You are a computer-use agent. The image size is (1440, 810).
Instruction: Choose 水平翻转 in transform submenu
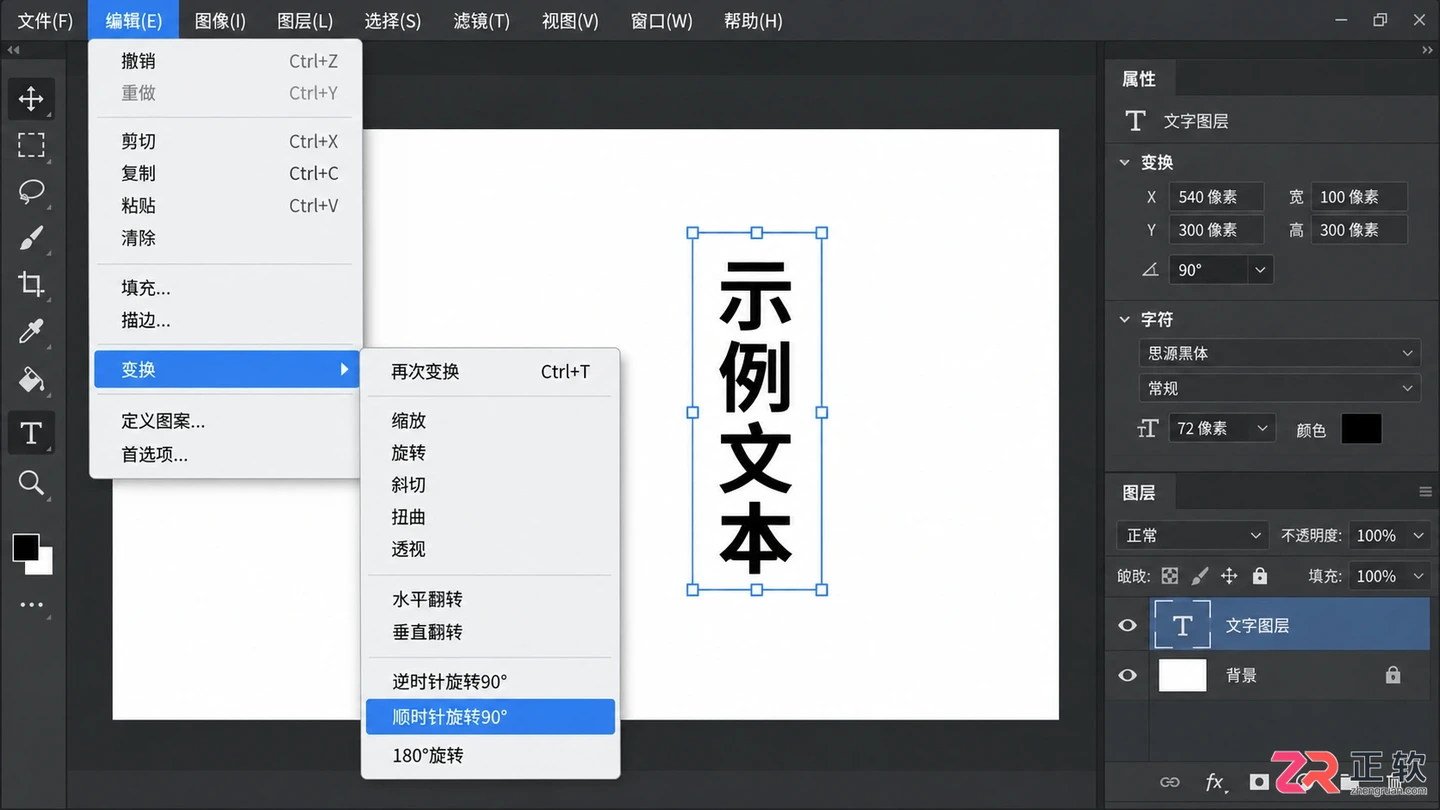[x=490, y=600]
